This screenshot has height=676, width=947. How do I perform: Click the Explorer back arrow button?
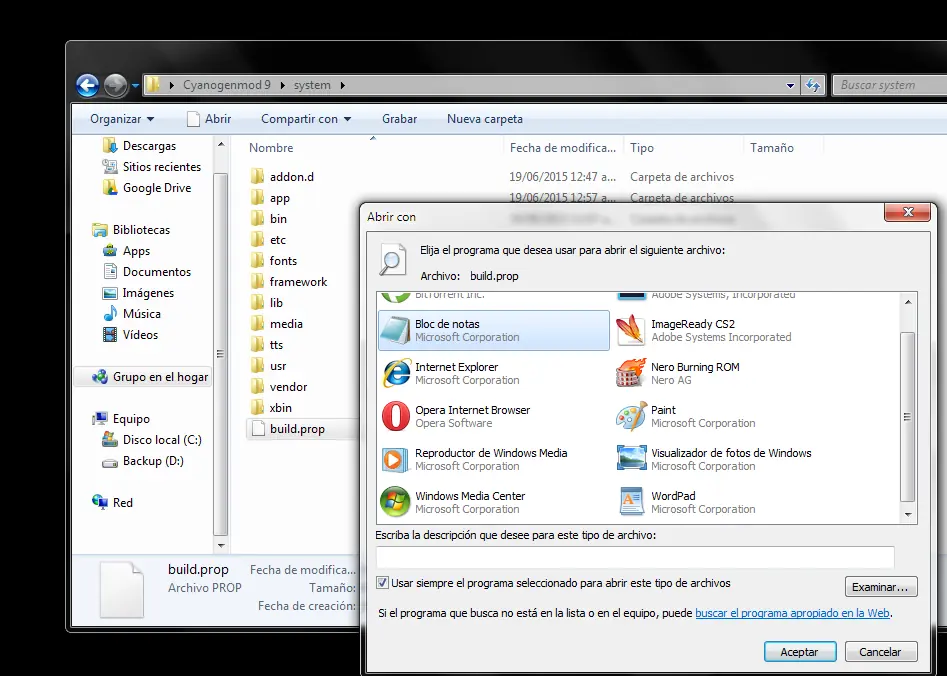click(x=88, y=85)
